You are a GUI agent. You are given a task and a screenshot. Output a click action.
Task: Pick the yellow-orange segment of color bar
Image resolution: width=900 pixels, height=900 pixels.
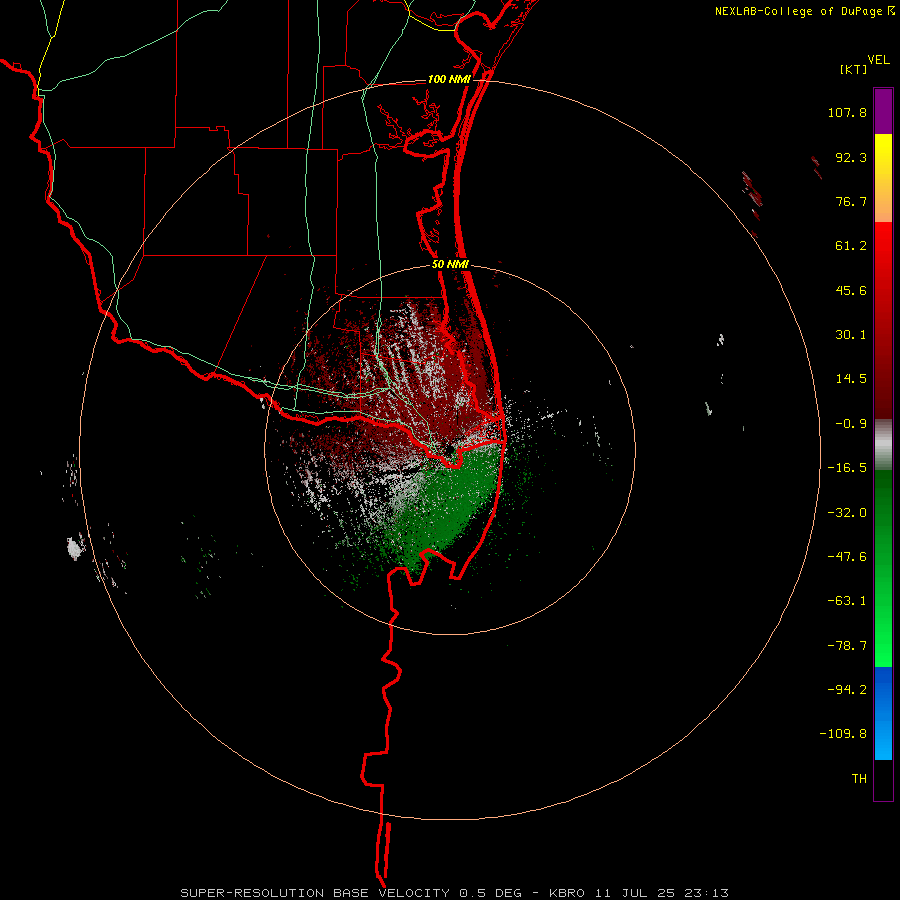[x=883, y=178]
